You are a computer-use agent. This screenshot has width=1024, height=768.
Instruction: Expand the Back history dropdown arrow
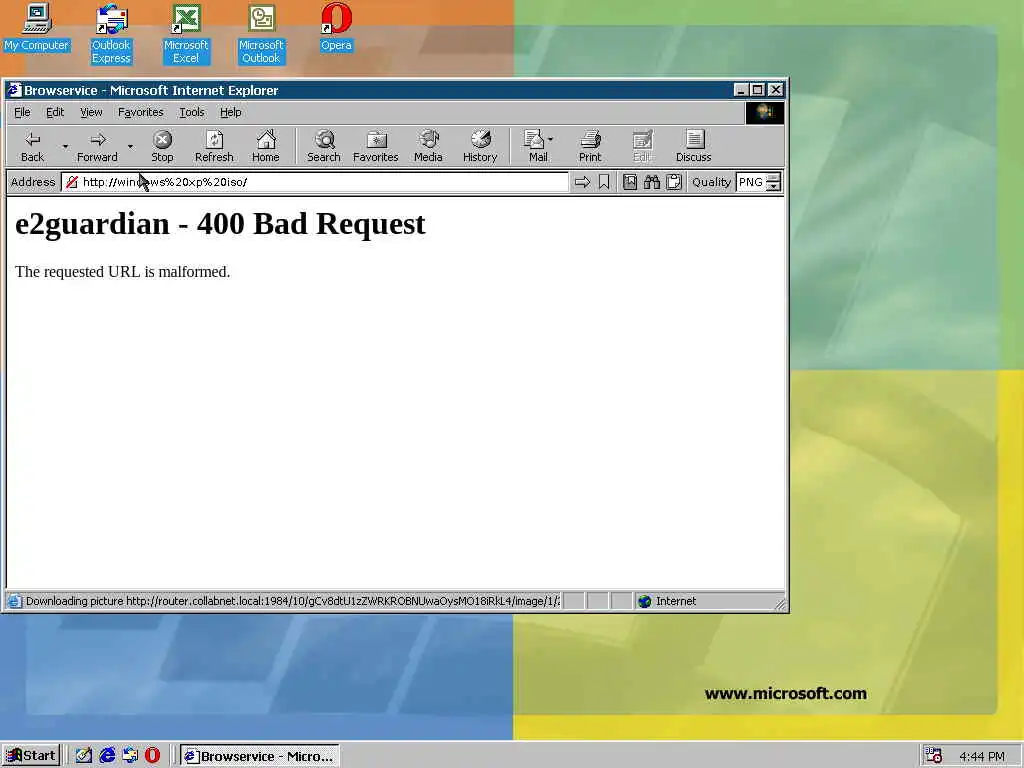(65, 147)
